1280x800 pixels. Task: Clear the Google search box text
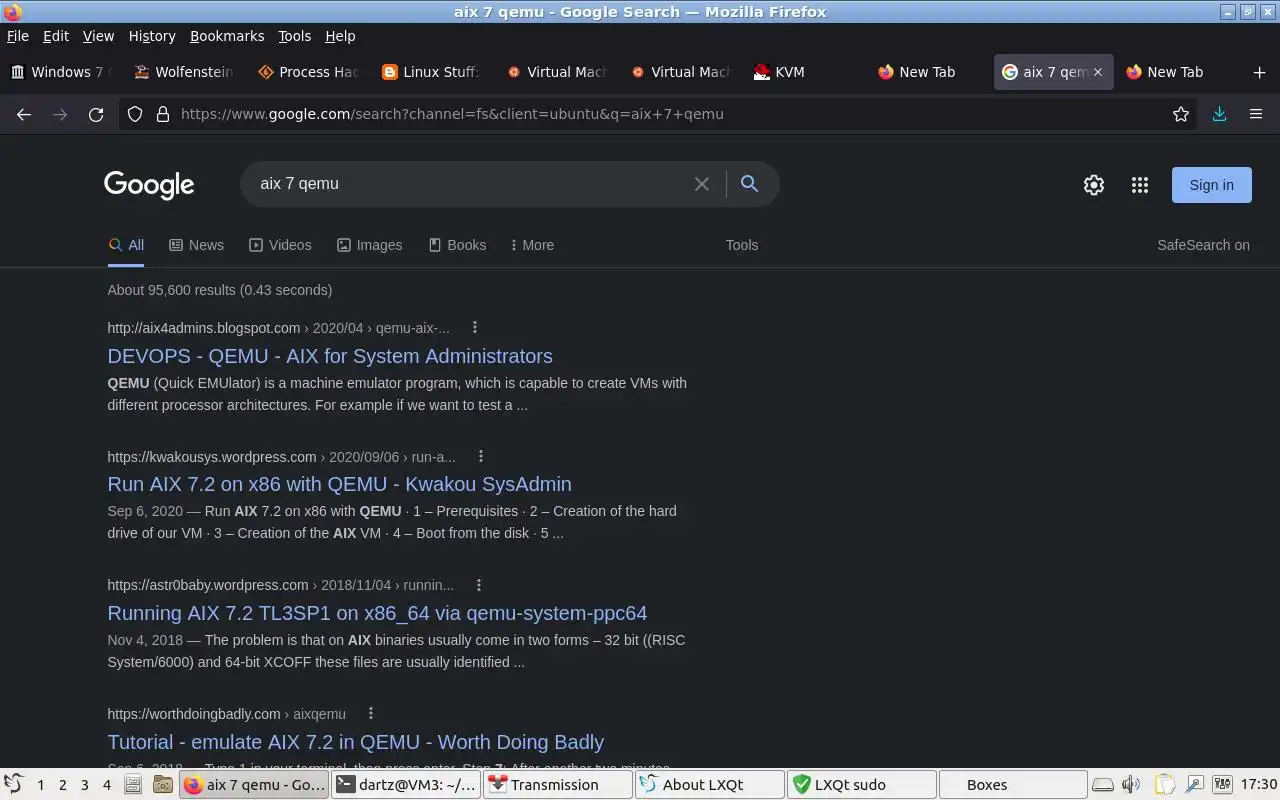[x=702, y=184]
